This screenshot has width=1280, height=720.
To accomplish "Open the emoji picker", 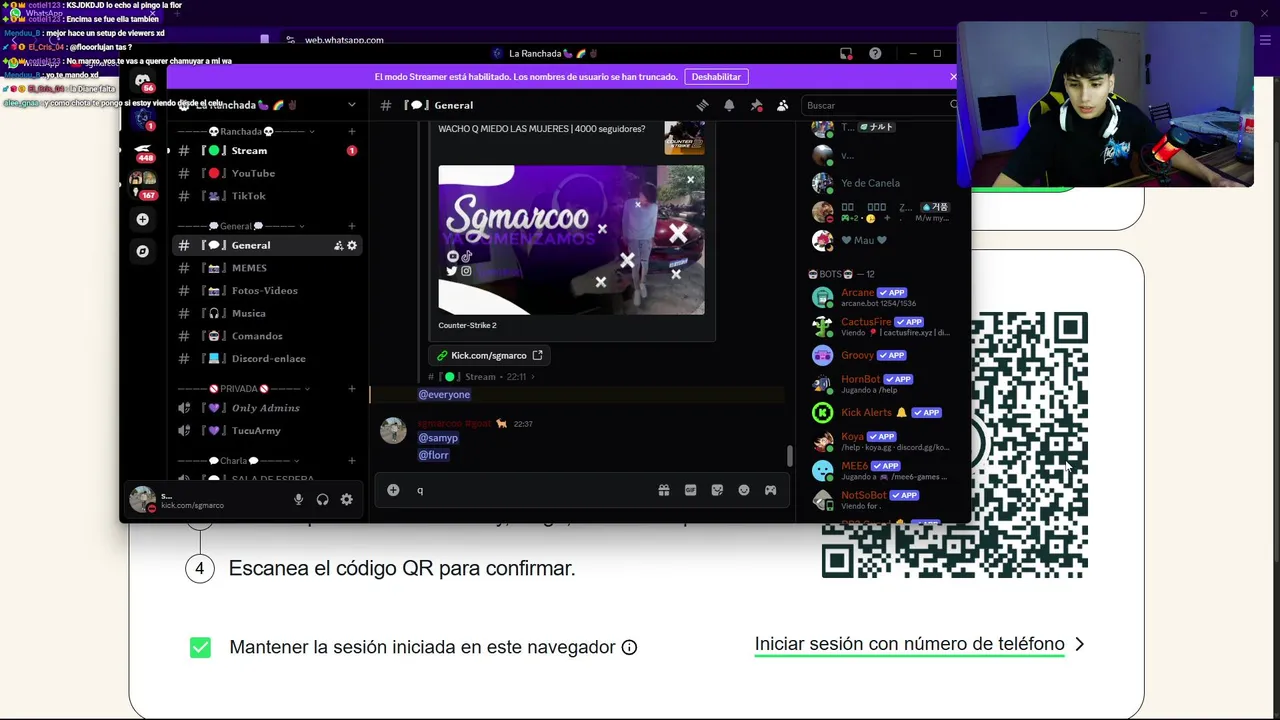I will click(744, 490).
